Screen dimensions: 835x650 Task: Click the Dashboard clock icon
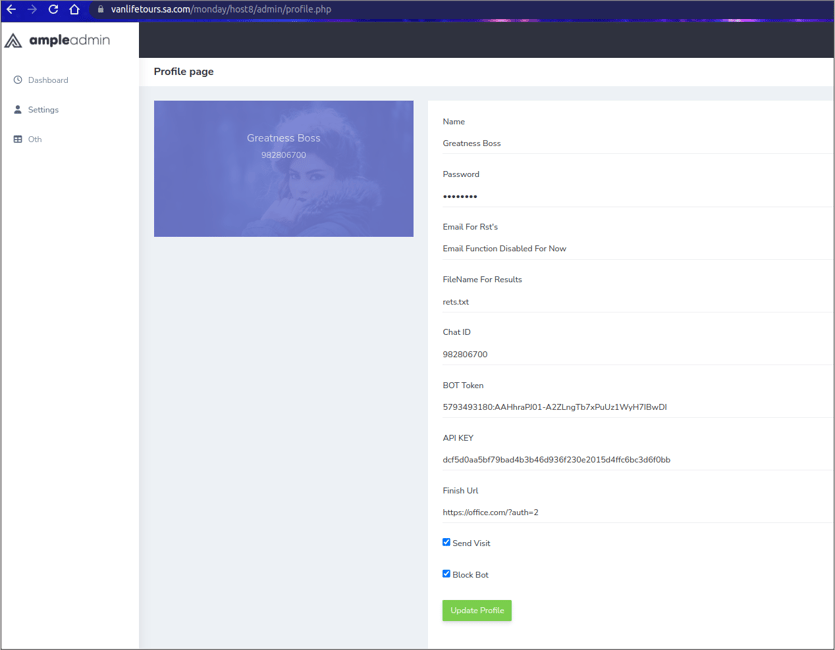(x=18, y=80)
